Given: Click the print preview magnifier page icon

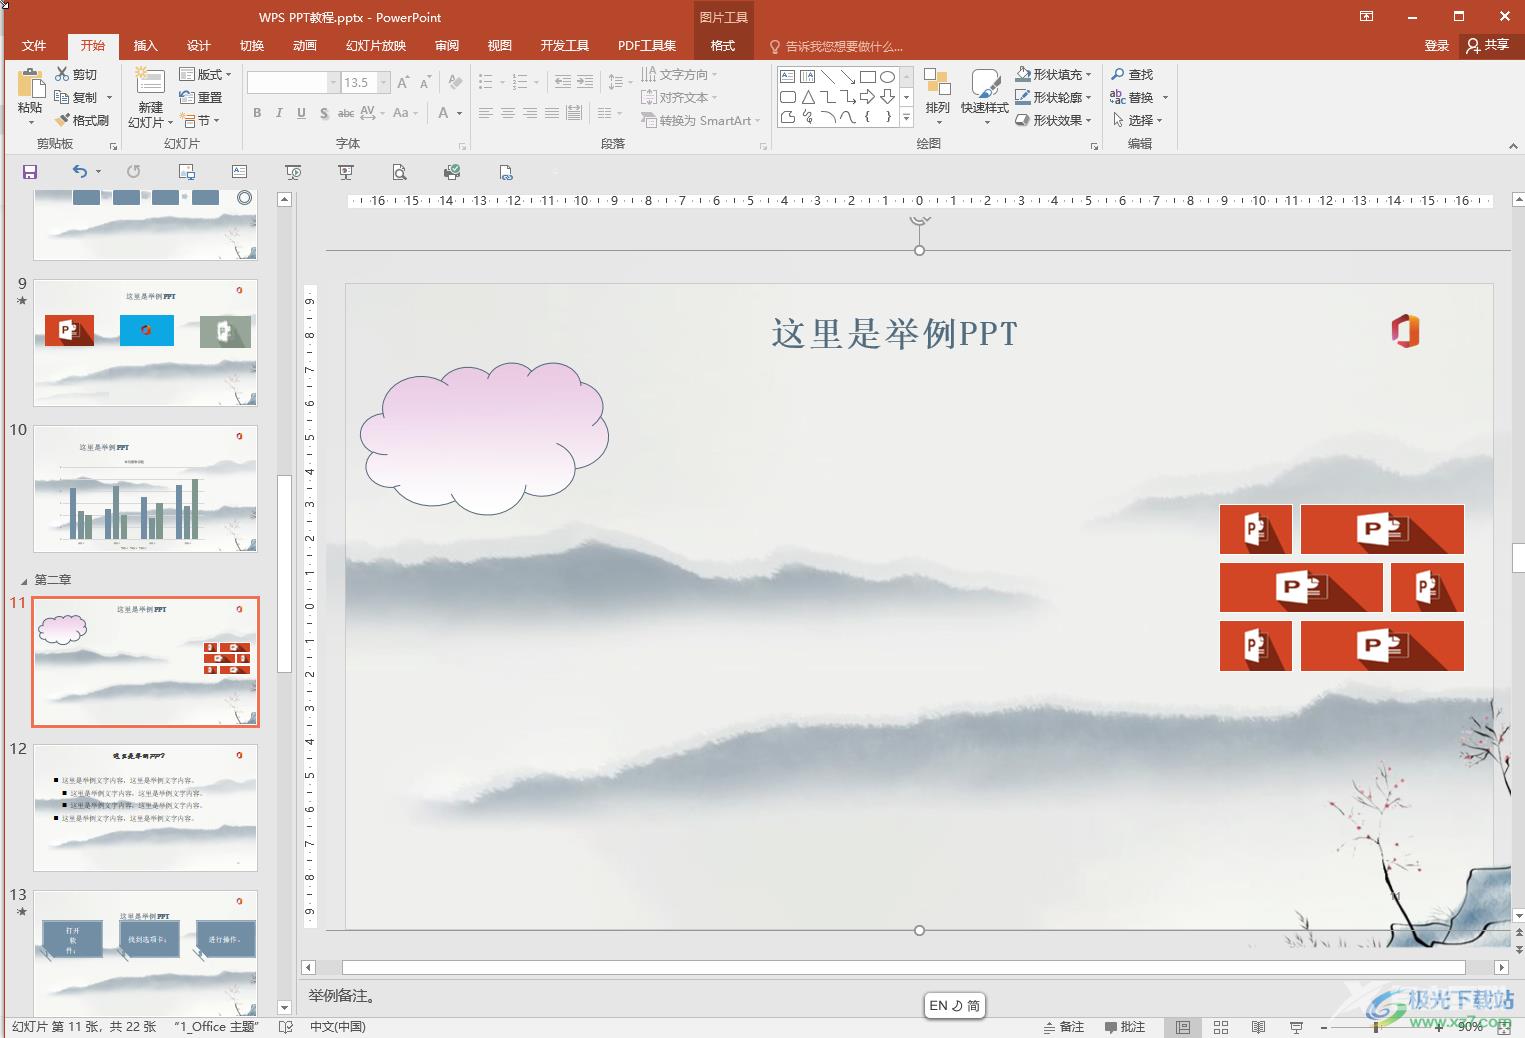Looking at the screenshot, I should [399, 172].
